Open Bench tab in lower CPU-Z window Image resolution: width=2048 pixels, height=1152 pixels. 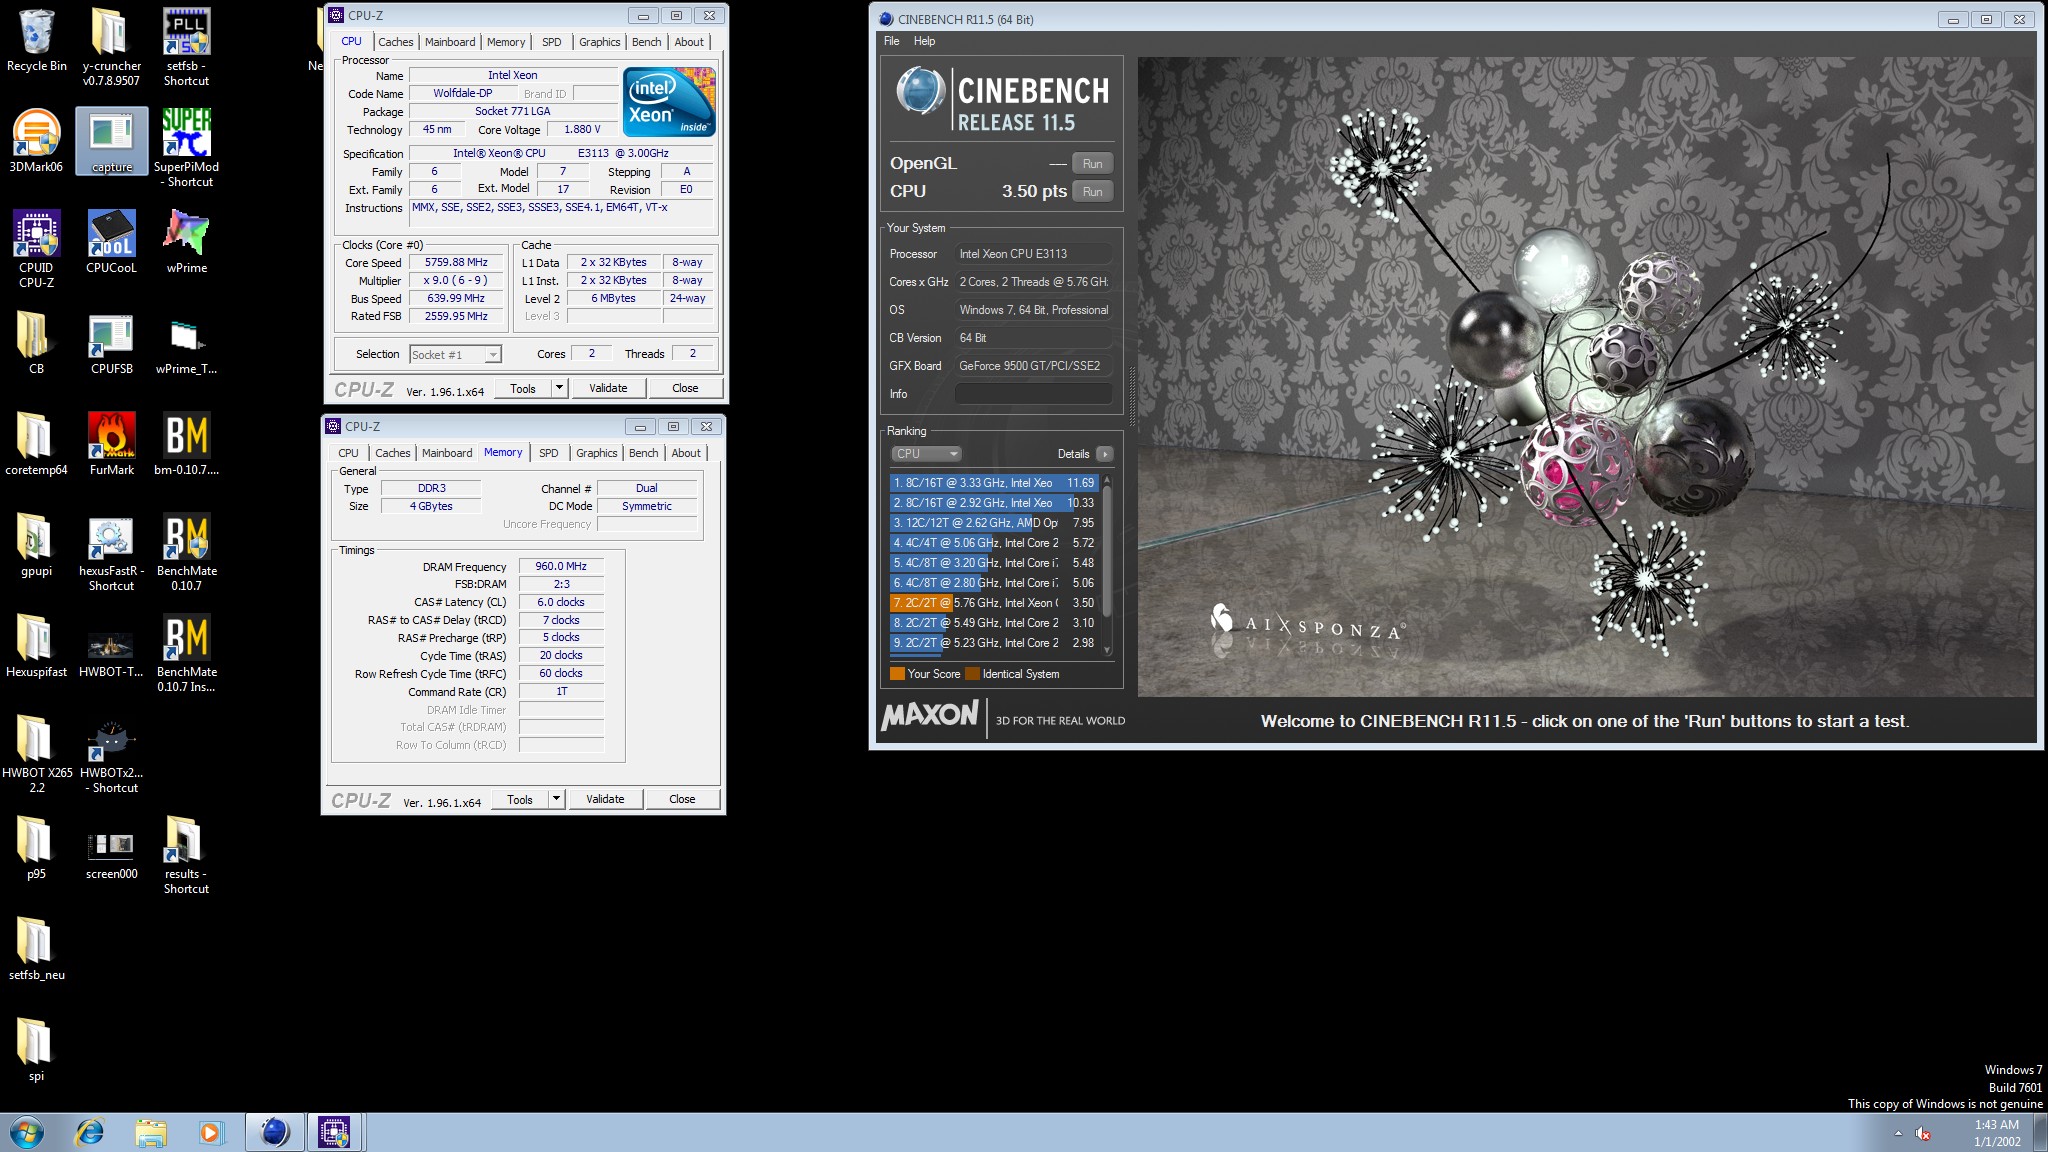pyautogui.click(x=643, y=453)
